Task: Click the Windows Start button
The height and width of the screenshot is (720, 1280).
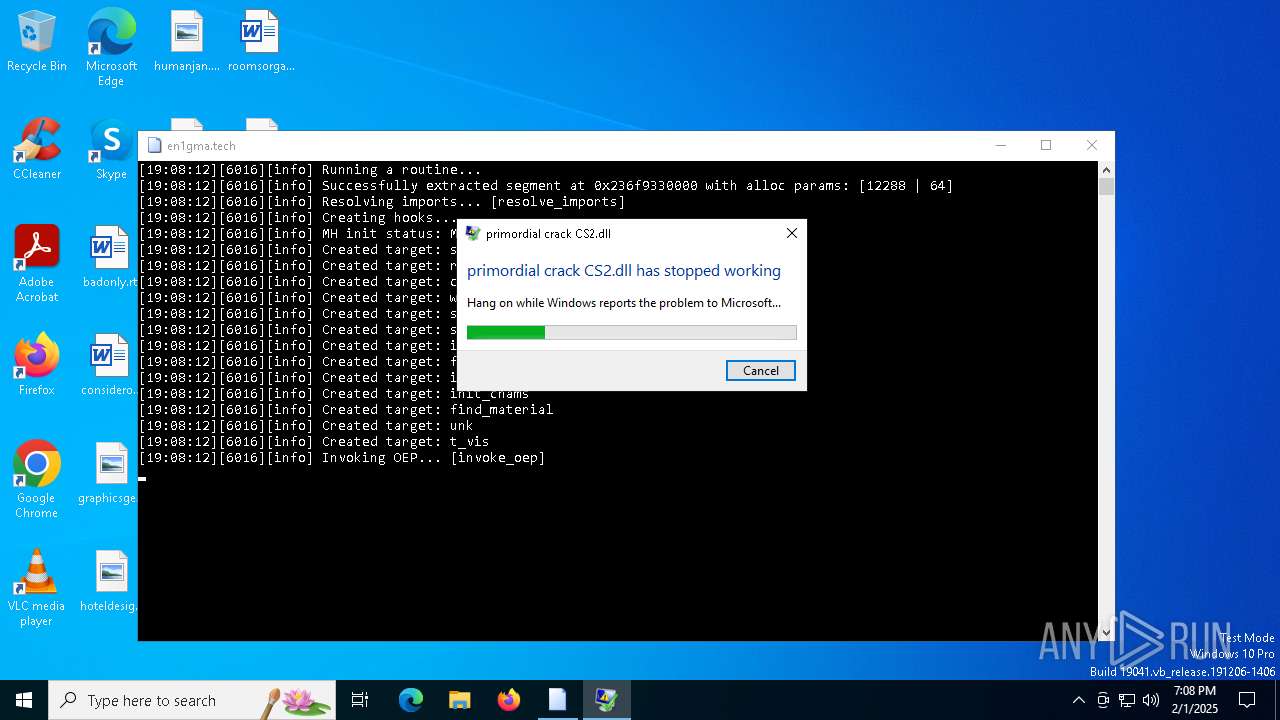Action: (x=24, y=700)
